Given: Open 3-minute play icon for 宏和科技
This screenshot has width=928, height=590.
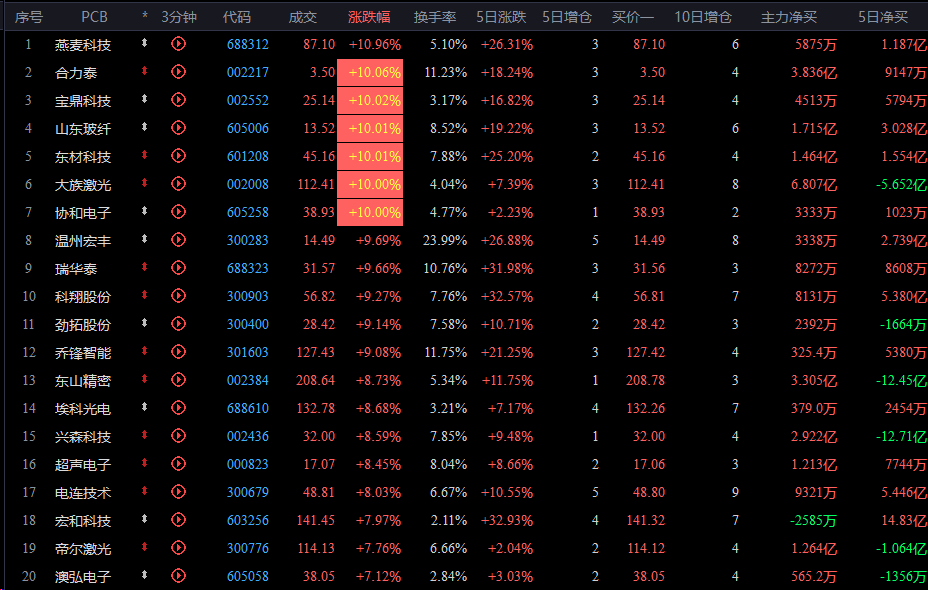Looking at the screenshot, I should [178, 520].
